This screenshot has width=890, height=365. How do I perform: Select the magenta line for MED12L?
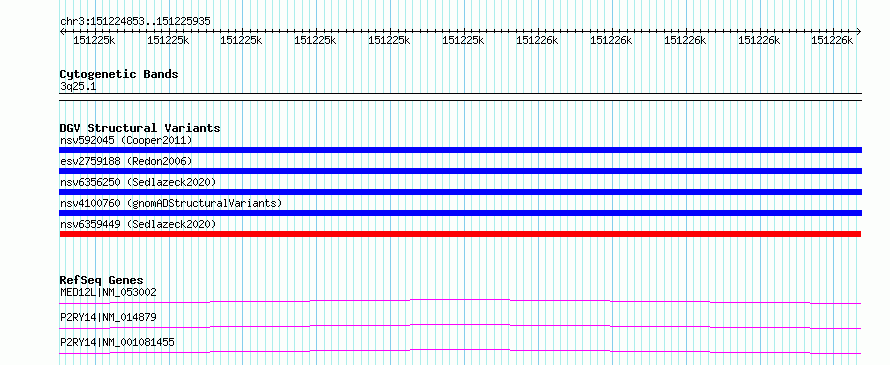point(460,301)
